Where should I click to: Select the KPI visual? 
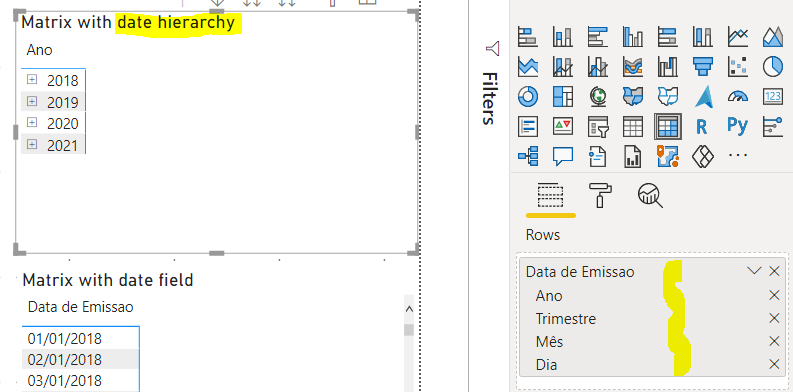click(562, 126)
